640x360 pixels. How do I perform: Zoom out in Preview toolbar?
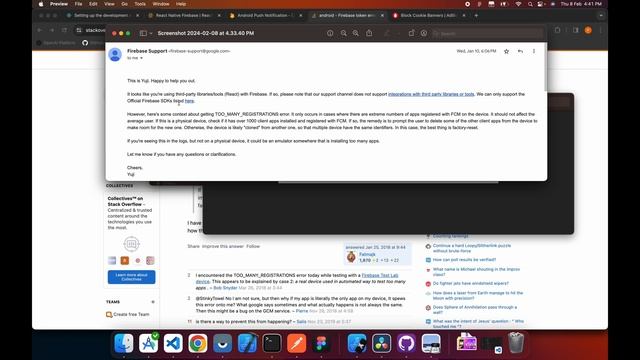(x=344, y=33)
